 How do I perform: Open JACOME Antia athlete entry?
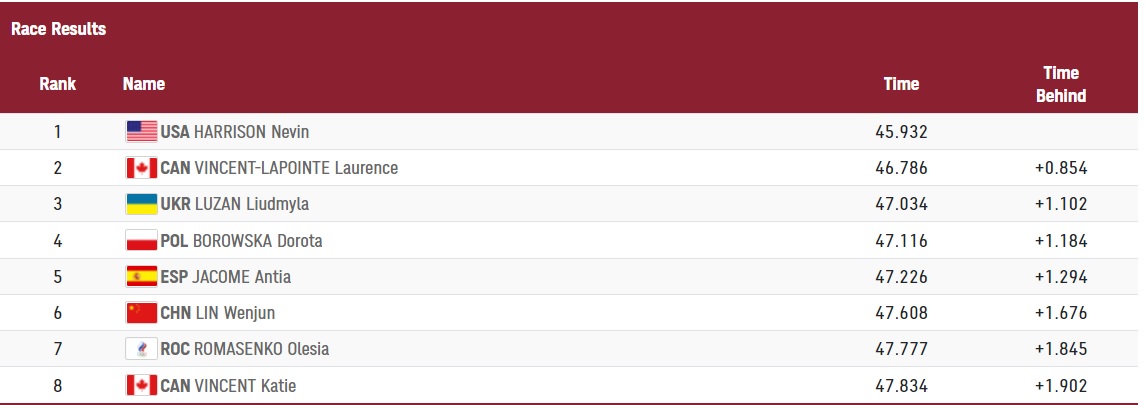tap(242, 277)
